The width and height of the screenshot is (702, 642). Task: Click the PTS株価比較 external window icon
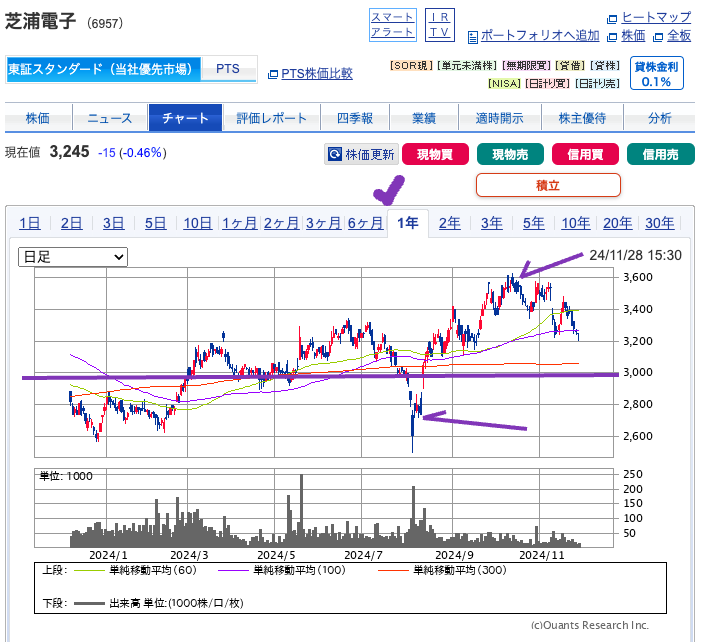tap(273, 74)
